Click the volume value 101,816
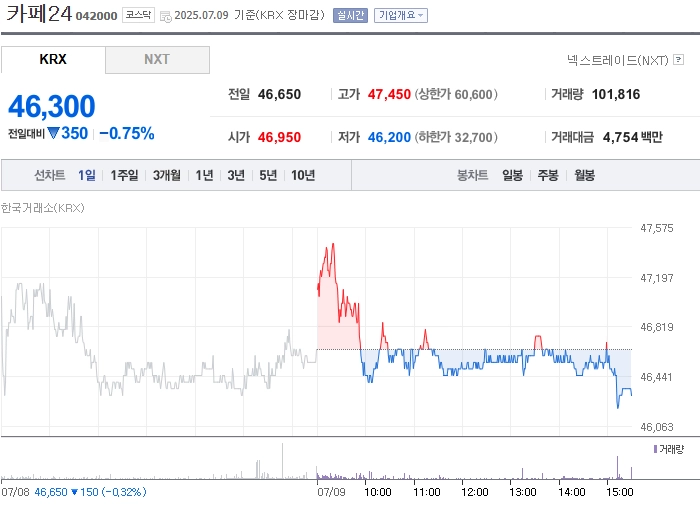 coord(616,94)
